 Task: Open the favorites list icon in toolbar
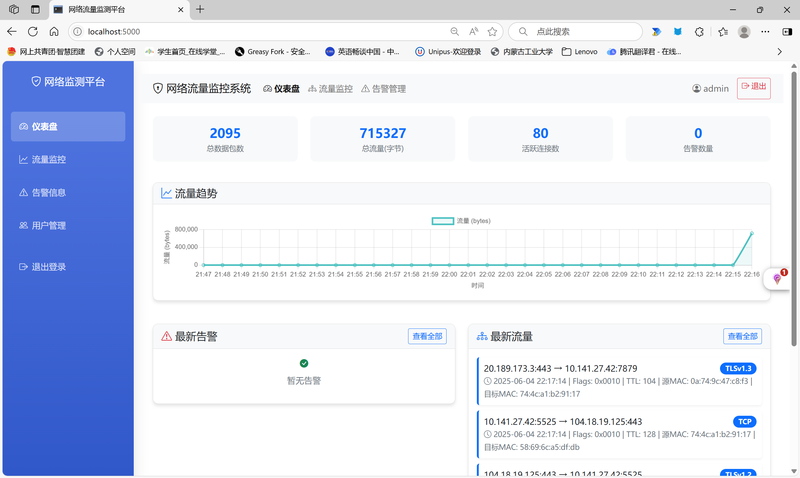pos(723,32)
